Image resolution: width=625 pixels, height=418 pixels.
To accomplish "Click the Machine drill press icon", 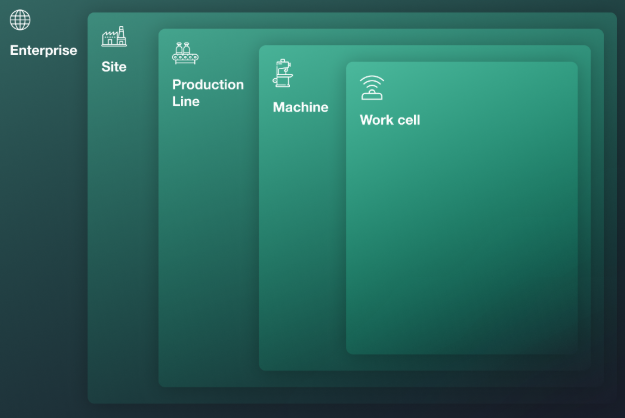I will coord(283,73).
